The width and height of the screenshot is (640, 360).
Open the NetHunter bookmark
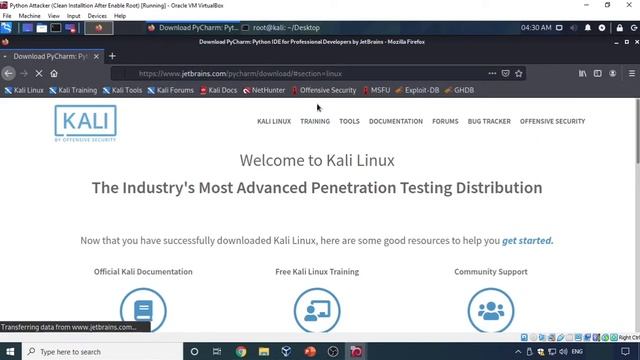click(x=264, y=90)
